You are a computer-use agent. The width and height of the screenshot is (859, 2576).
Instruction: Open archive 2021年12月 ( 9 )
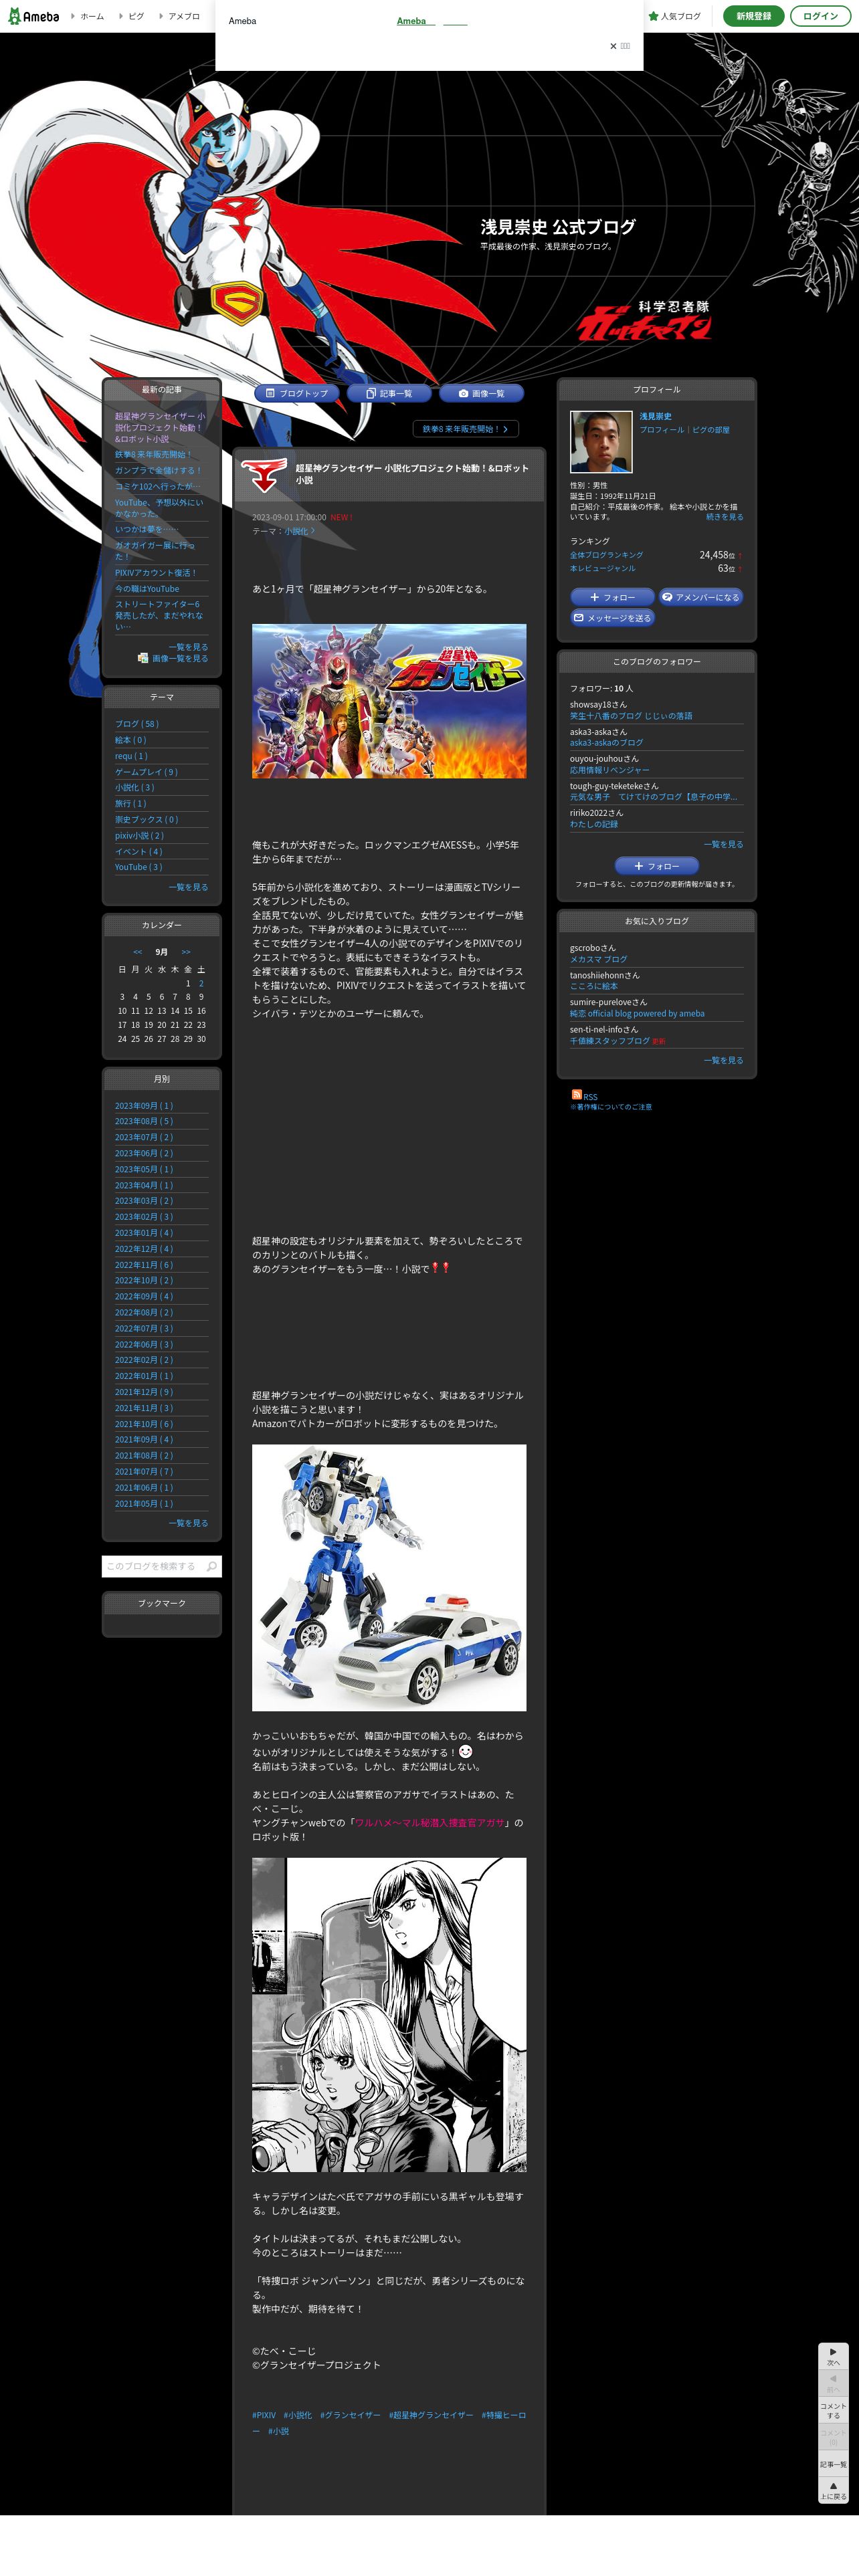(144, 1392)
